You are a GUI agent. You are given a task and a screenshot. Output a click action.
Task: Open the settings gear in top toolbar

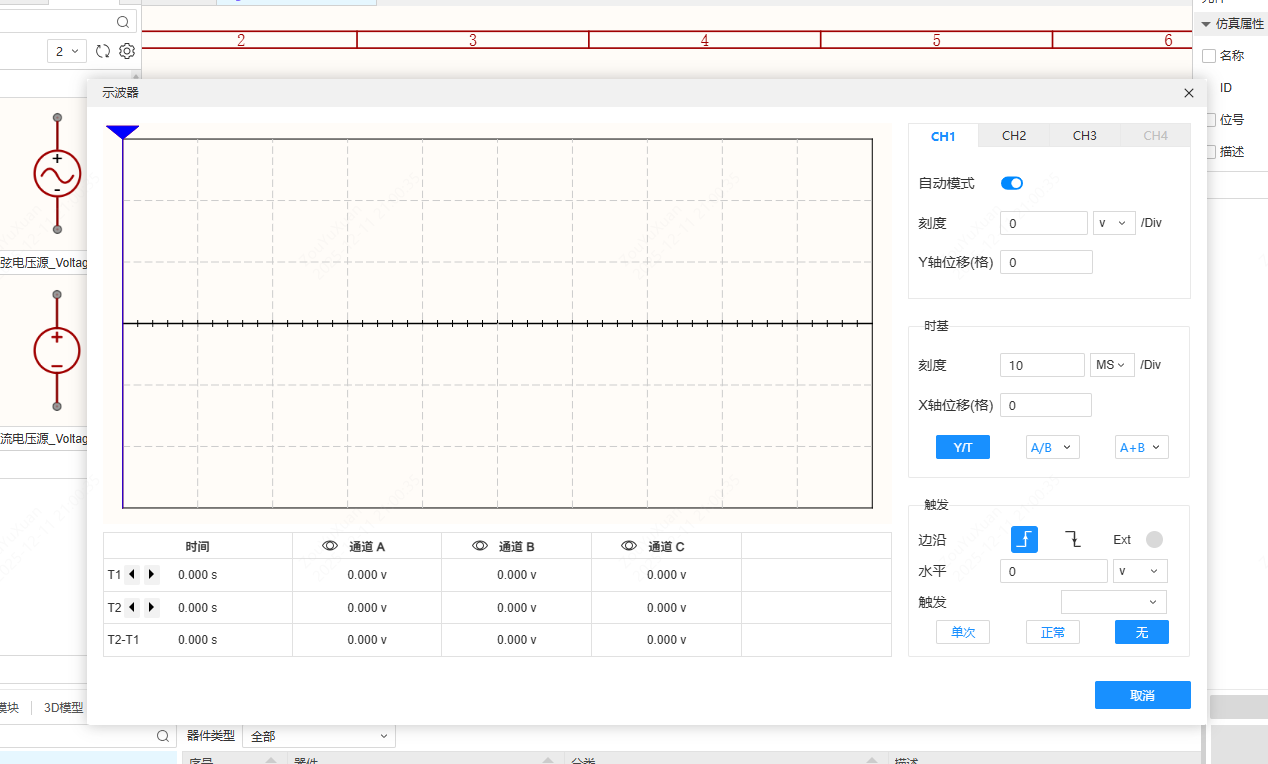click(126, 51)
